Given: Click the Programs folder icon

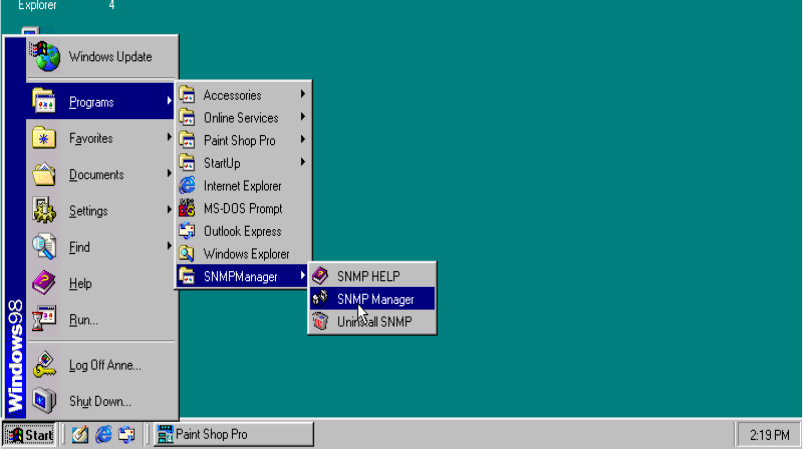Looking at the screenshot, I should [44, 101].
